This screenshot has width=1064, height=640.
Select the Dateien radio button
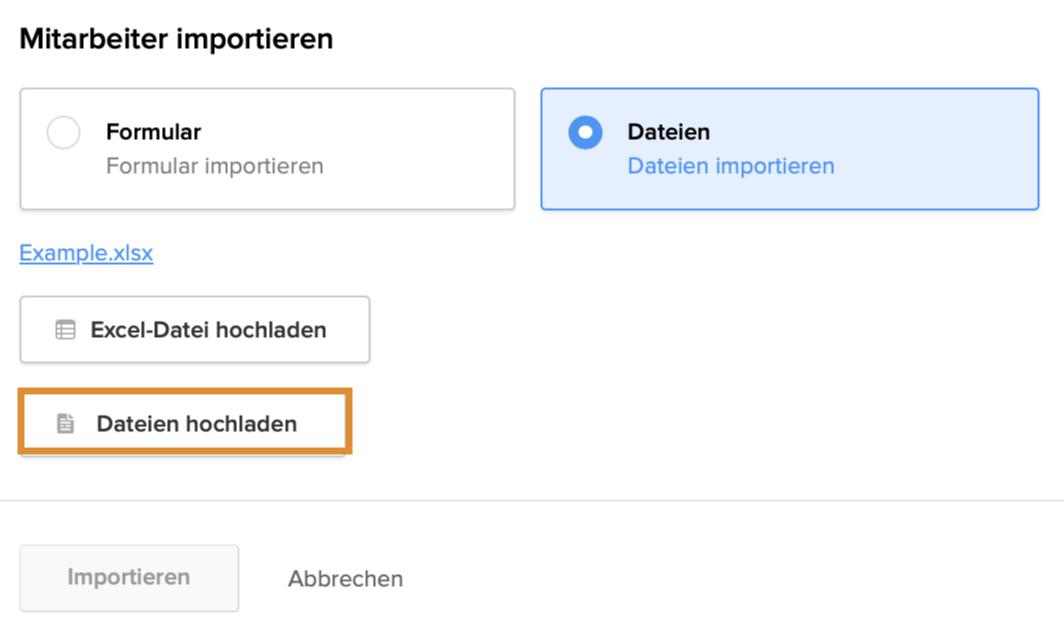[585, 133]
